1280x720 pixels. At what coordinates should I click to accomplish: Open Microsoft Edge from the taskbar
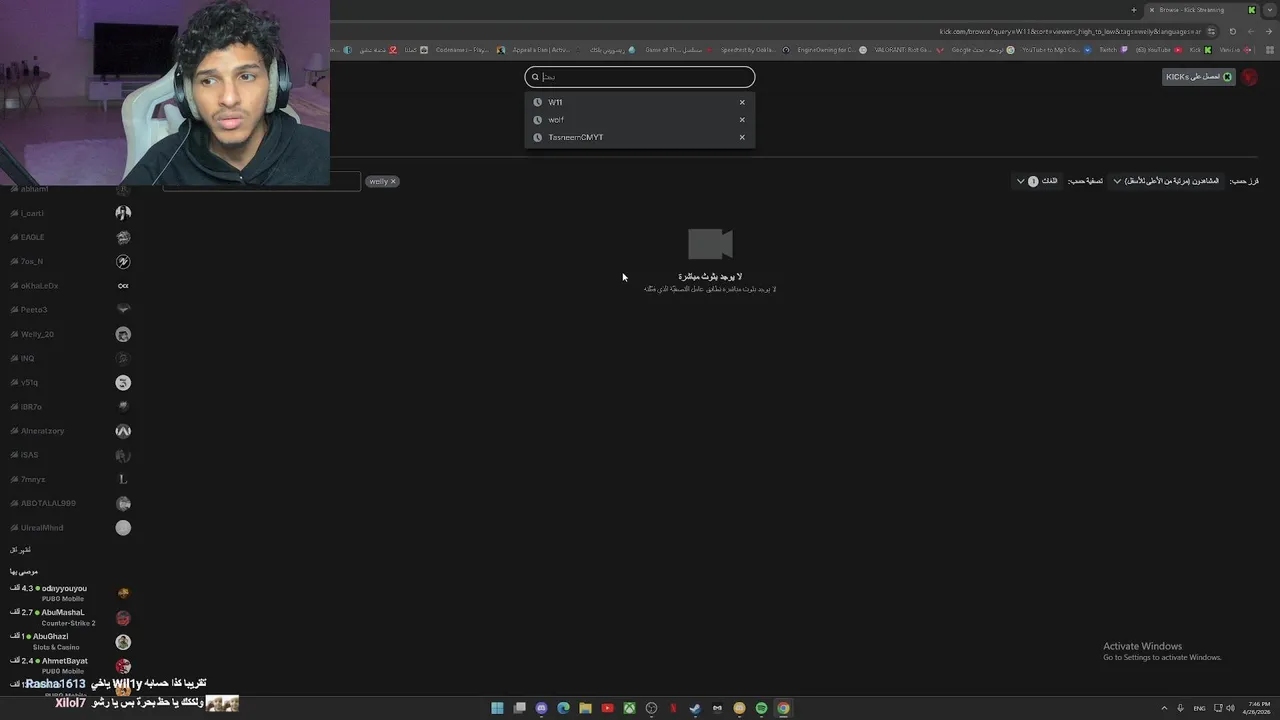tap(563, 708)
